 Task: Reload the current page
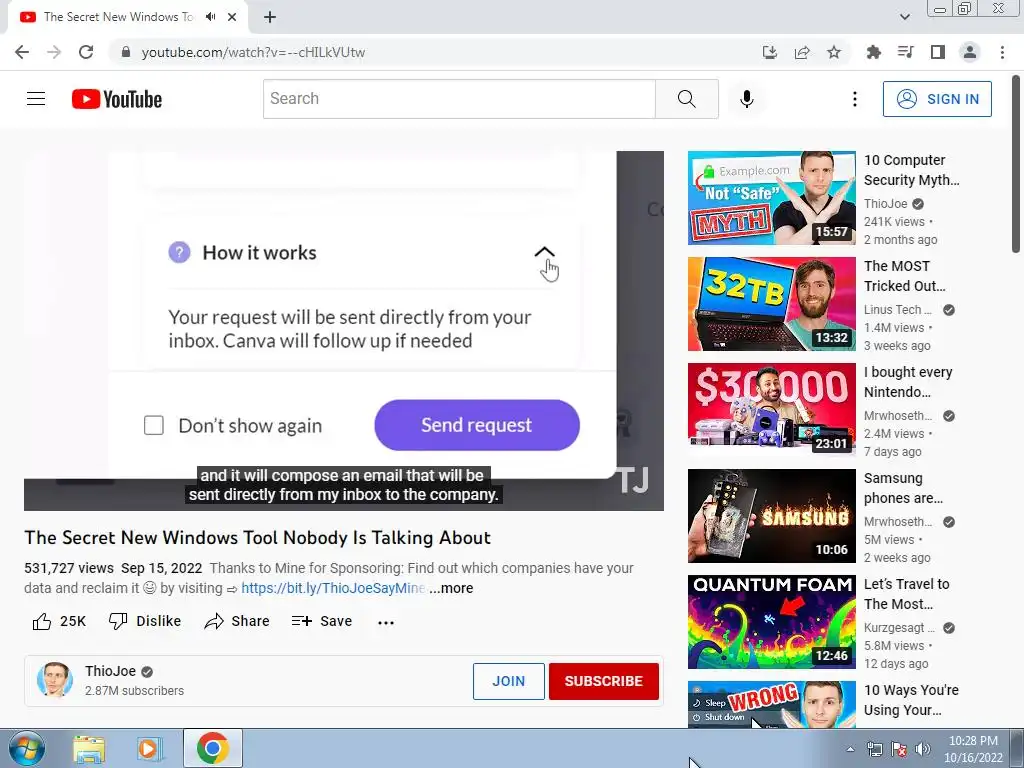pyautogui.click(x=86, y=52)
